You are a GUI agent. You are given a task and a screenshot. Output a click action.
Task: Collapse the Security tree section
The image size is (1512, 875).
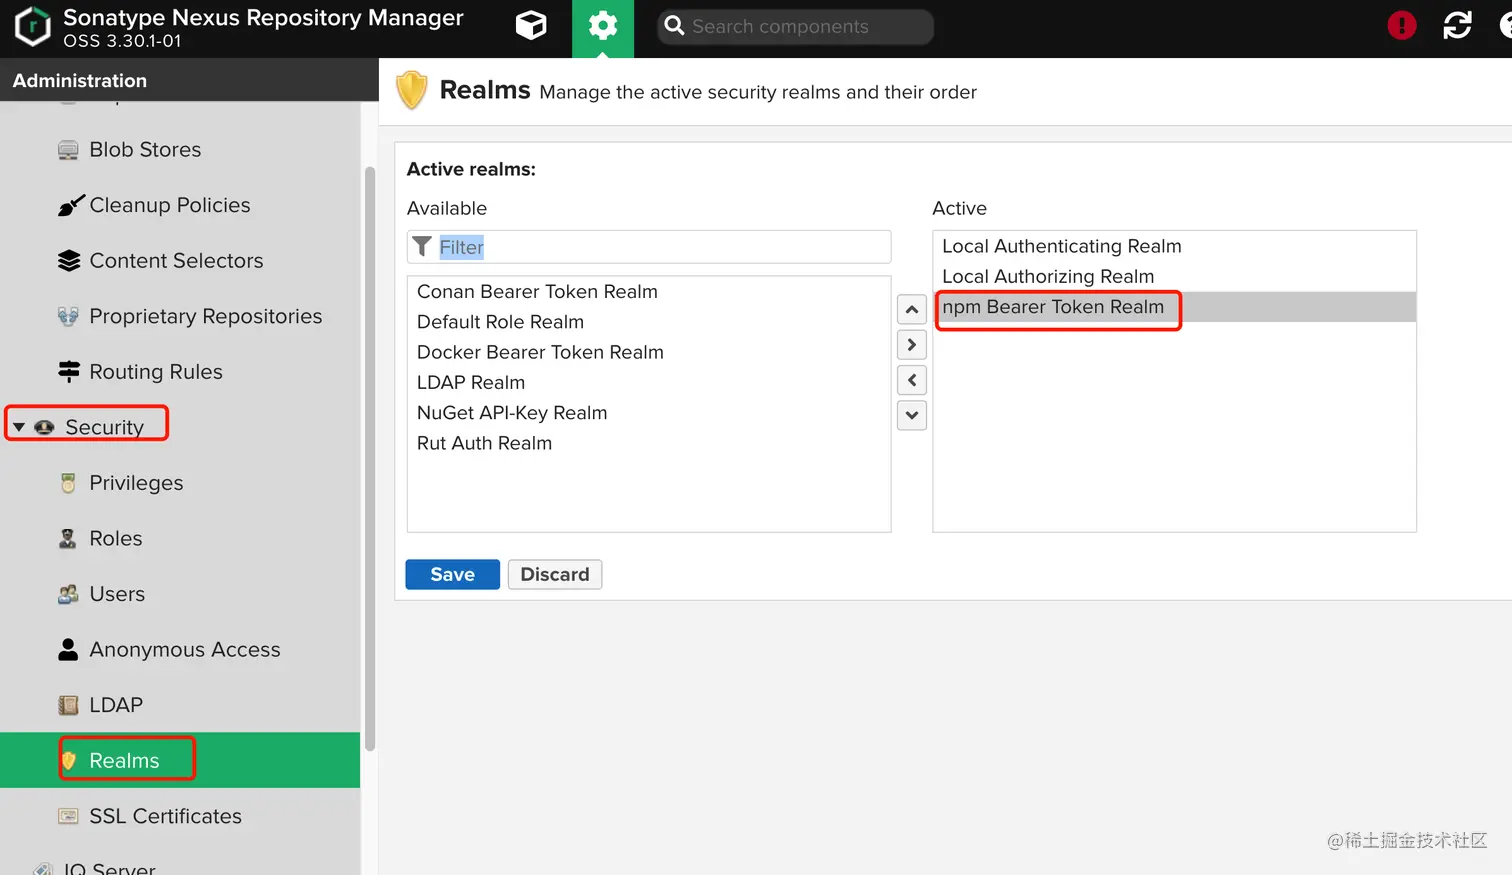click(x=19, y=427)
